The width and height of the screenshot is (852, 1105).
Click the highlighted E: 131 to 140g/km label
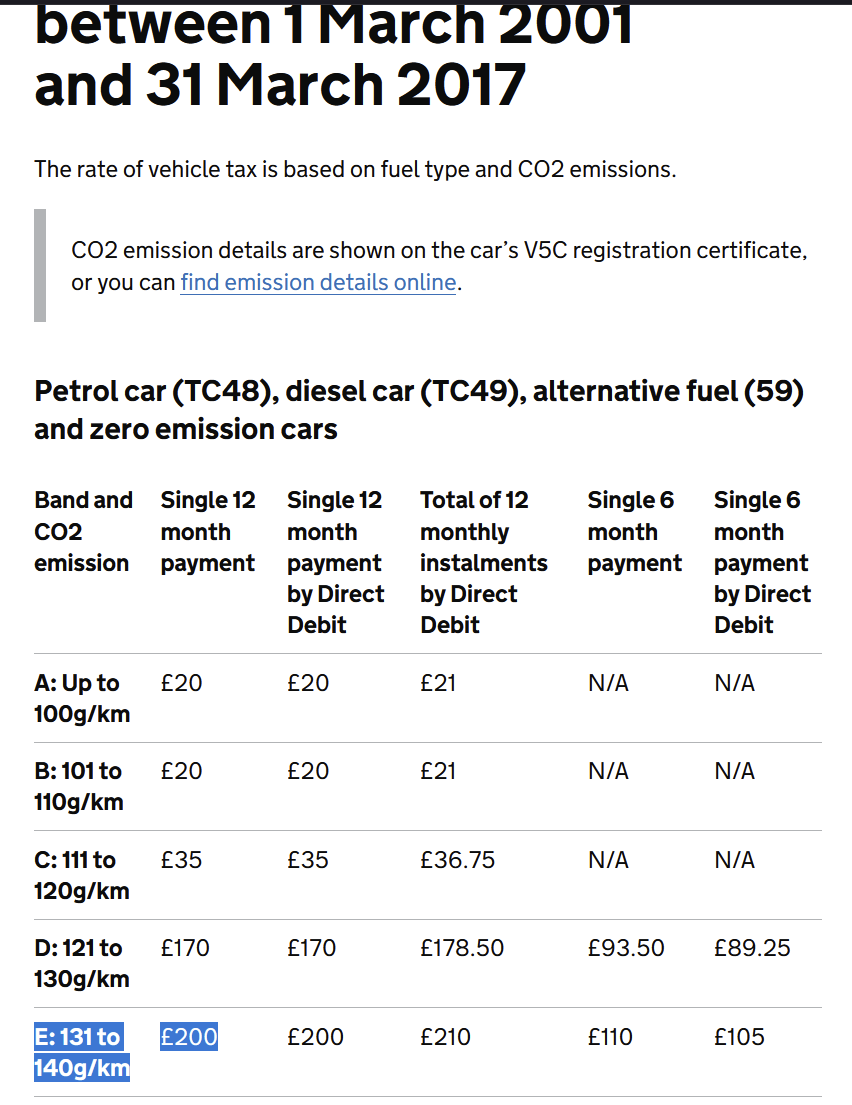tap(82, 1052)
